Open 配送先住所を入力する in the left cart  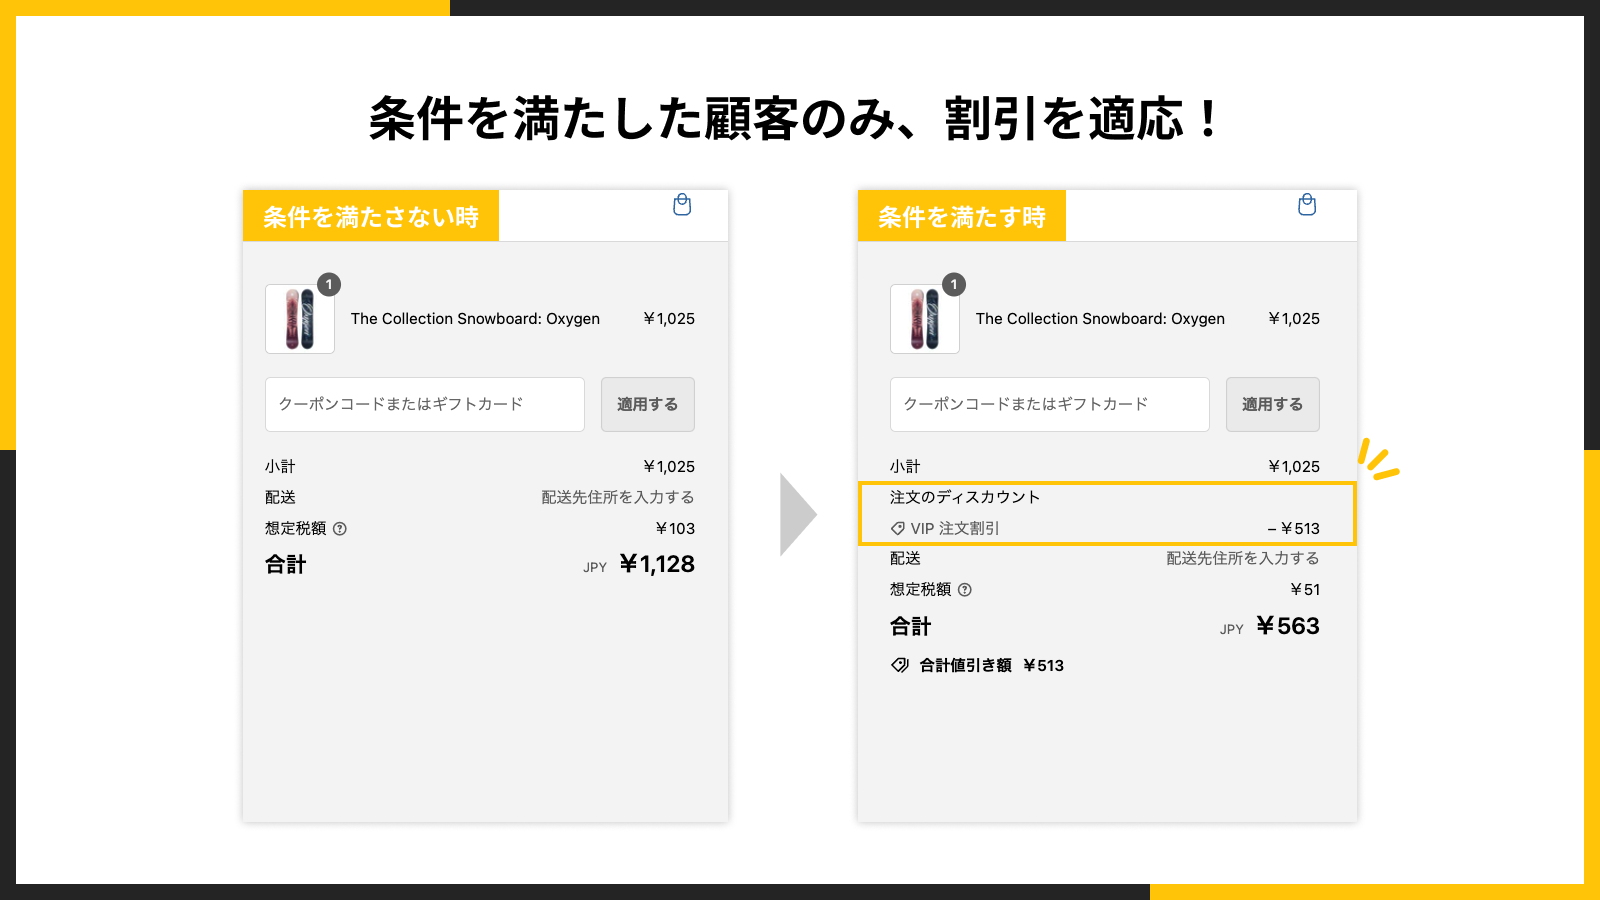(x=617, y=497)
